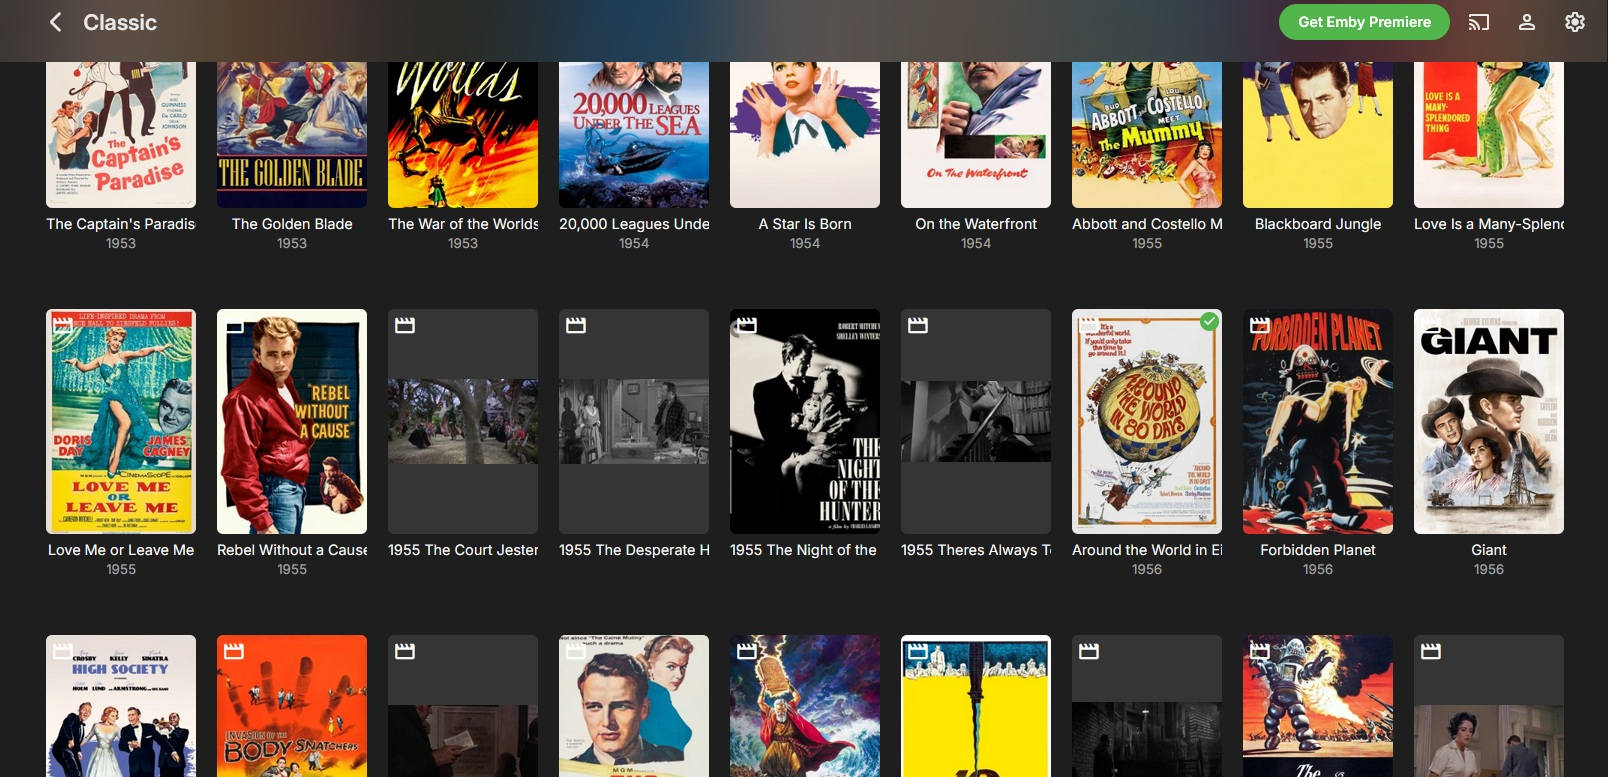Click the video icon on Invasion of Body Snatchers poster
Image resolution: width=1608 pixels, height=777 pixels.
click(x=234, y=651)
